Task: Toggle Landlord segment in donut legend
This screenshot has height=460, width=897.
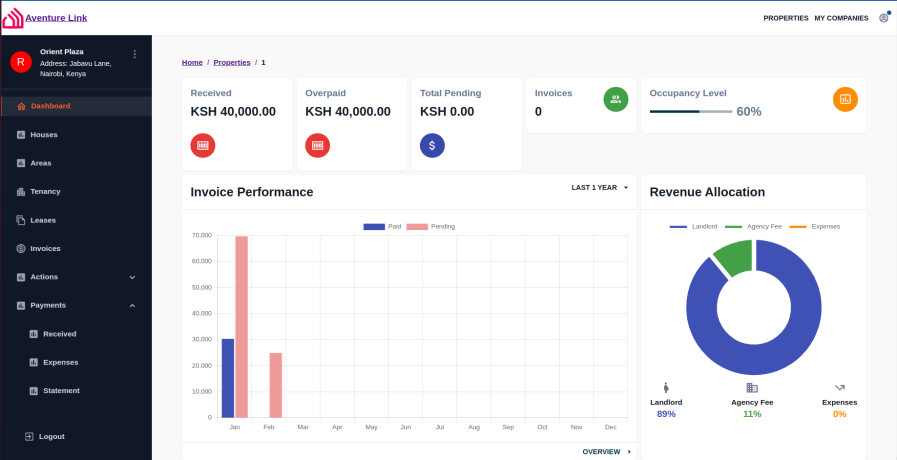Action: tap(693, 227)
